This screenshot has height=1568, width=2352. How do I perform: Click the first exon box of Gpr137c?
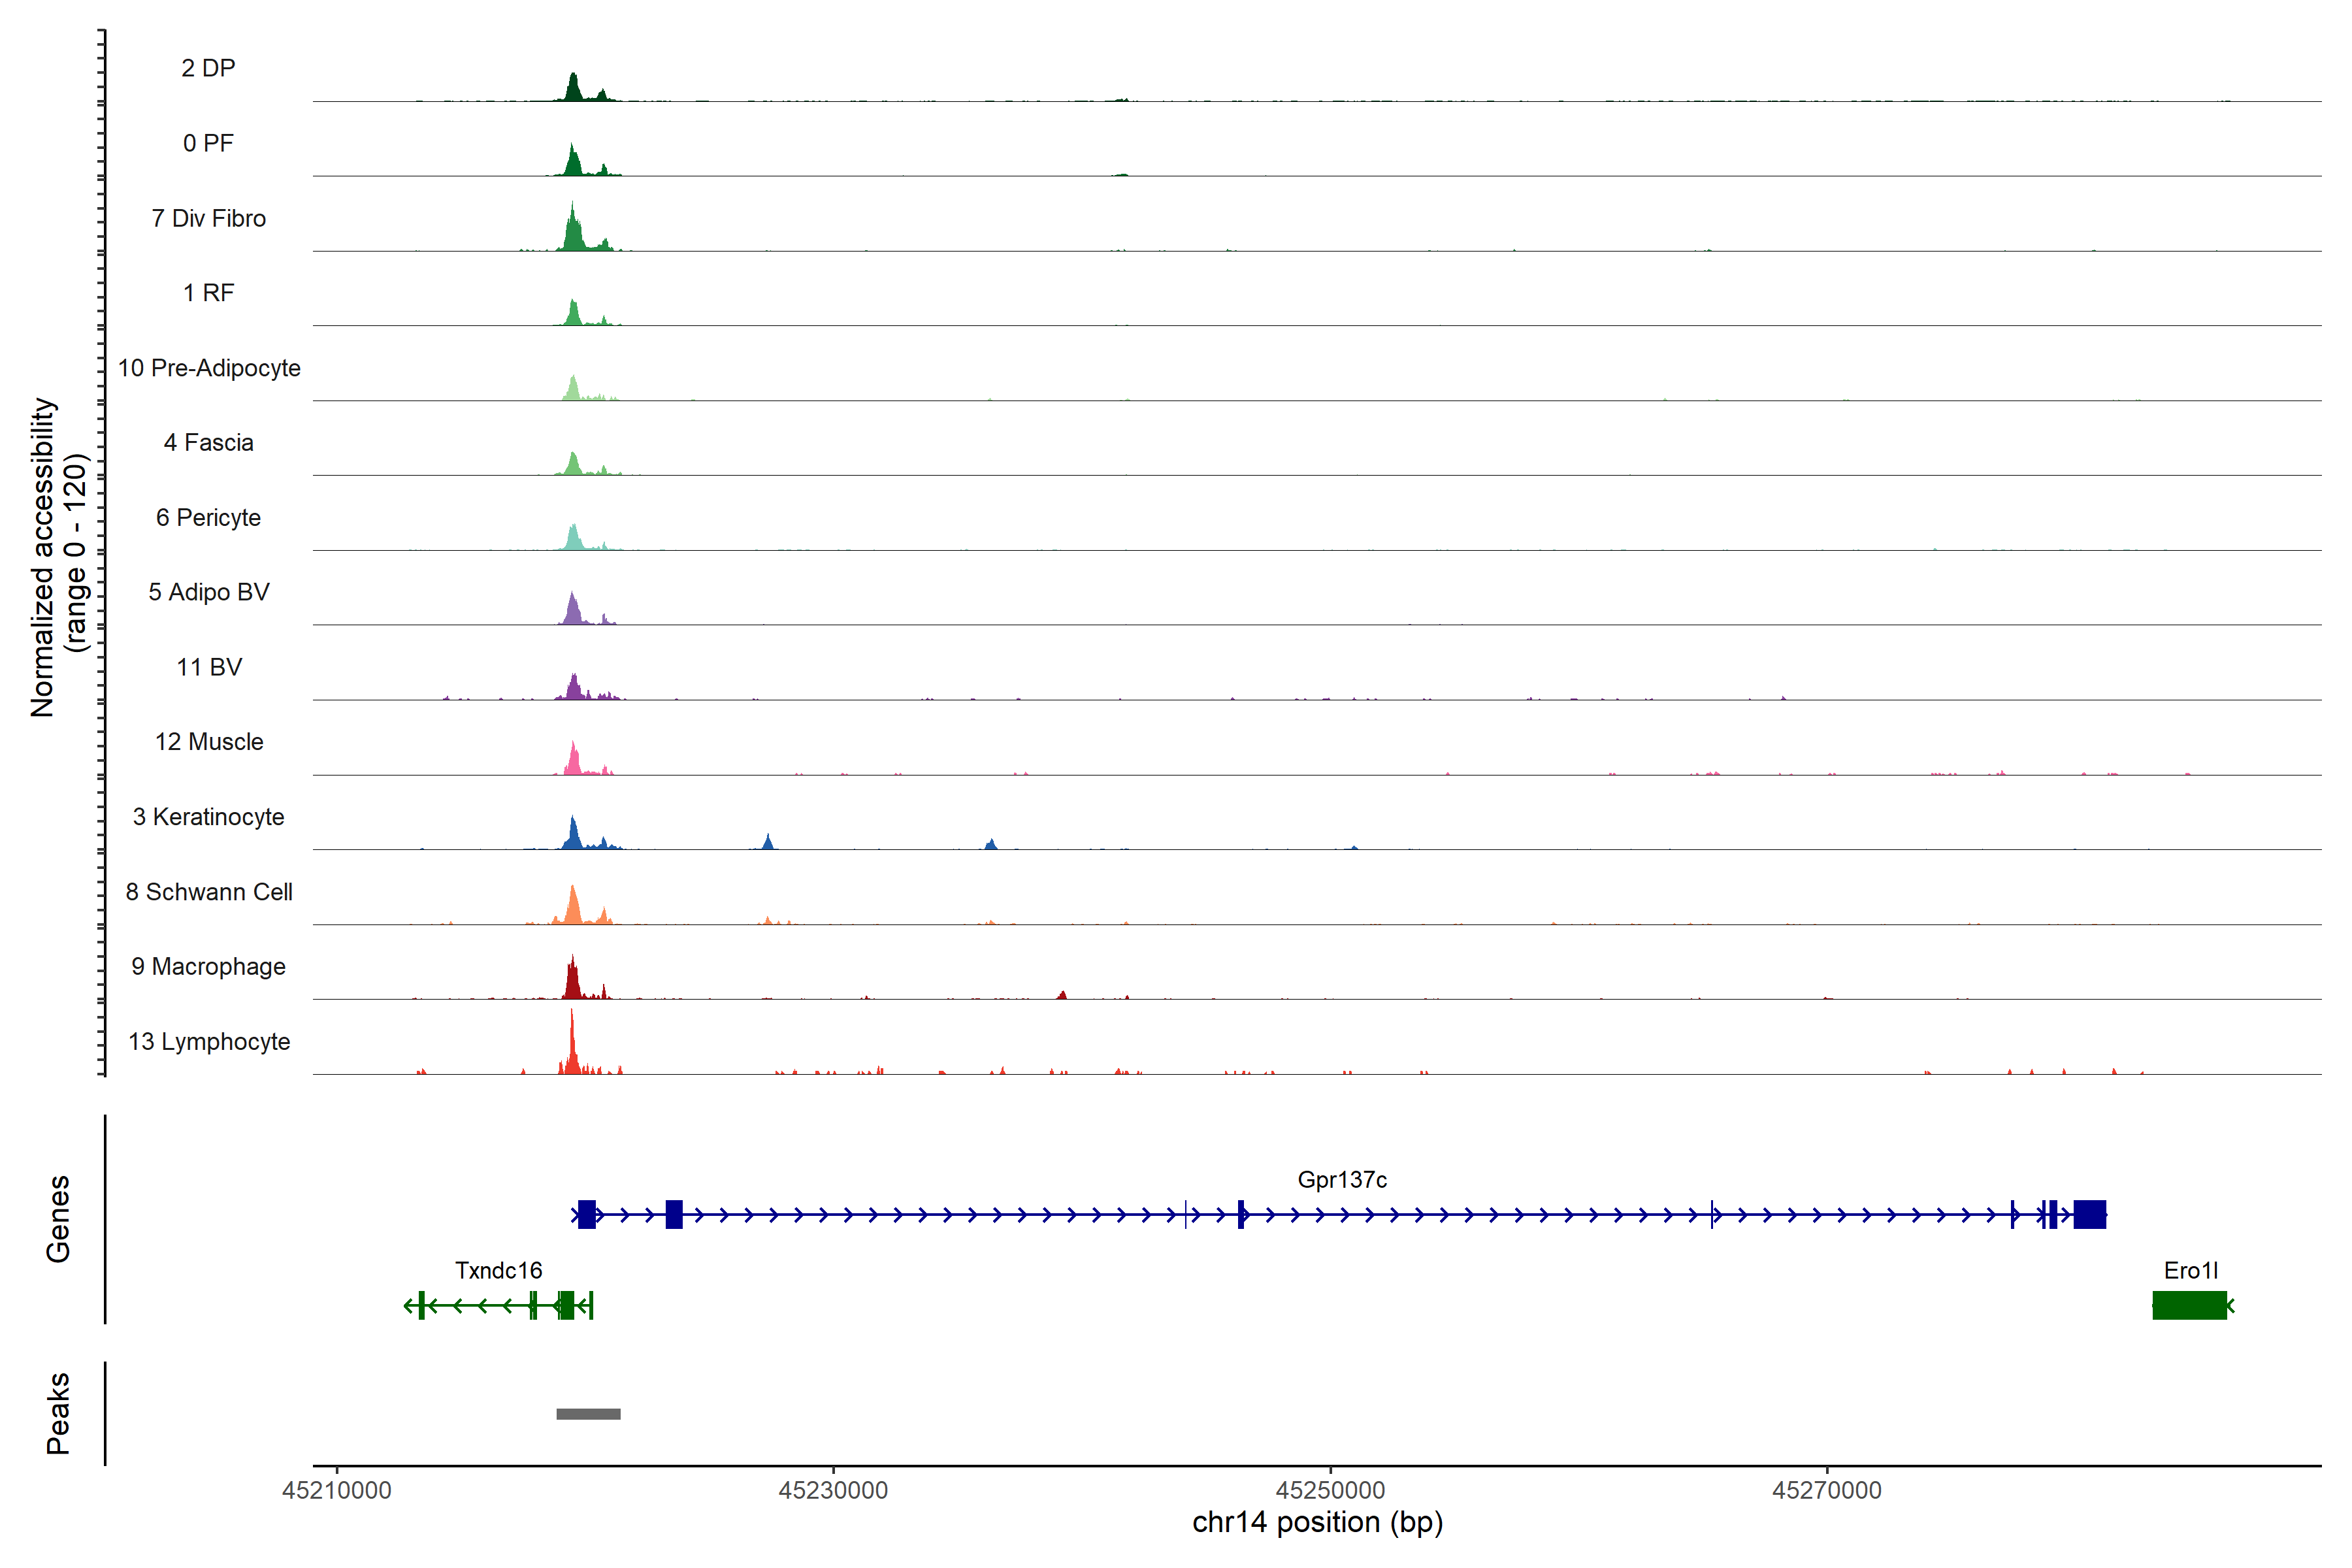click(587, 1214)
